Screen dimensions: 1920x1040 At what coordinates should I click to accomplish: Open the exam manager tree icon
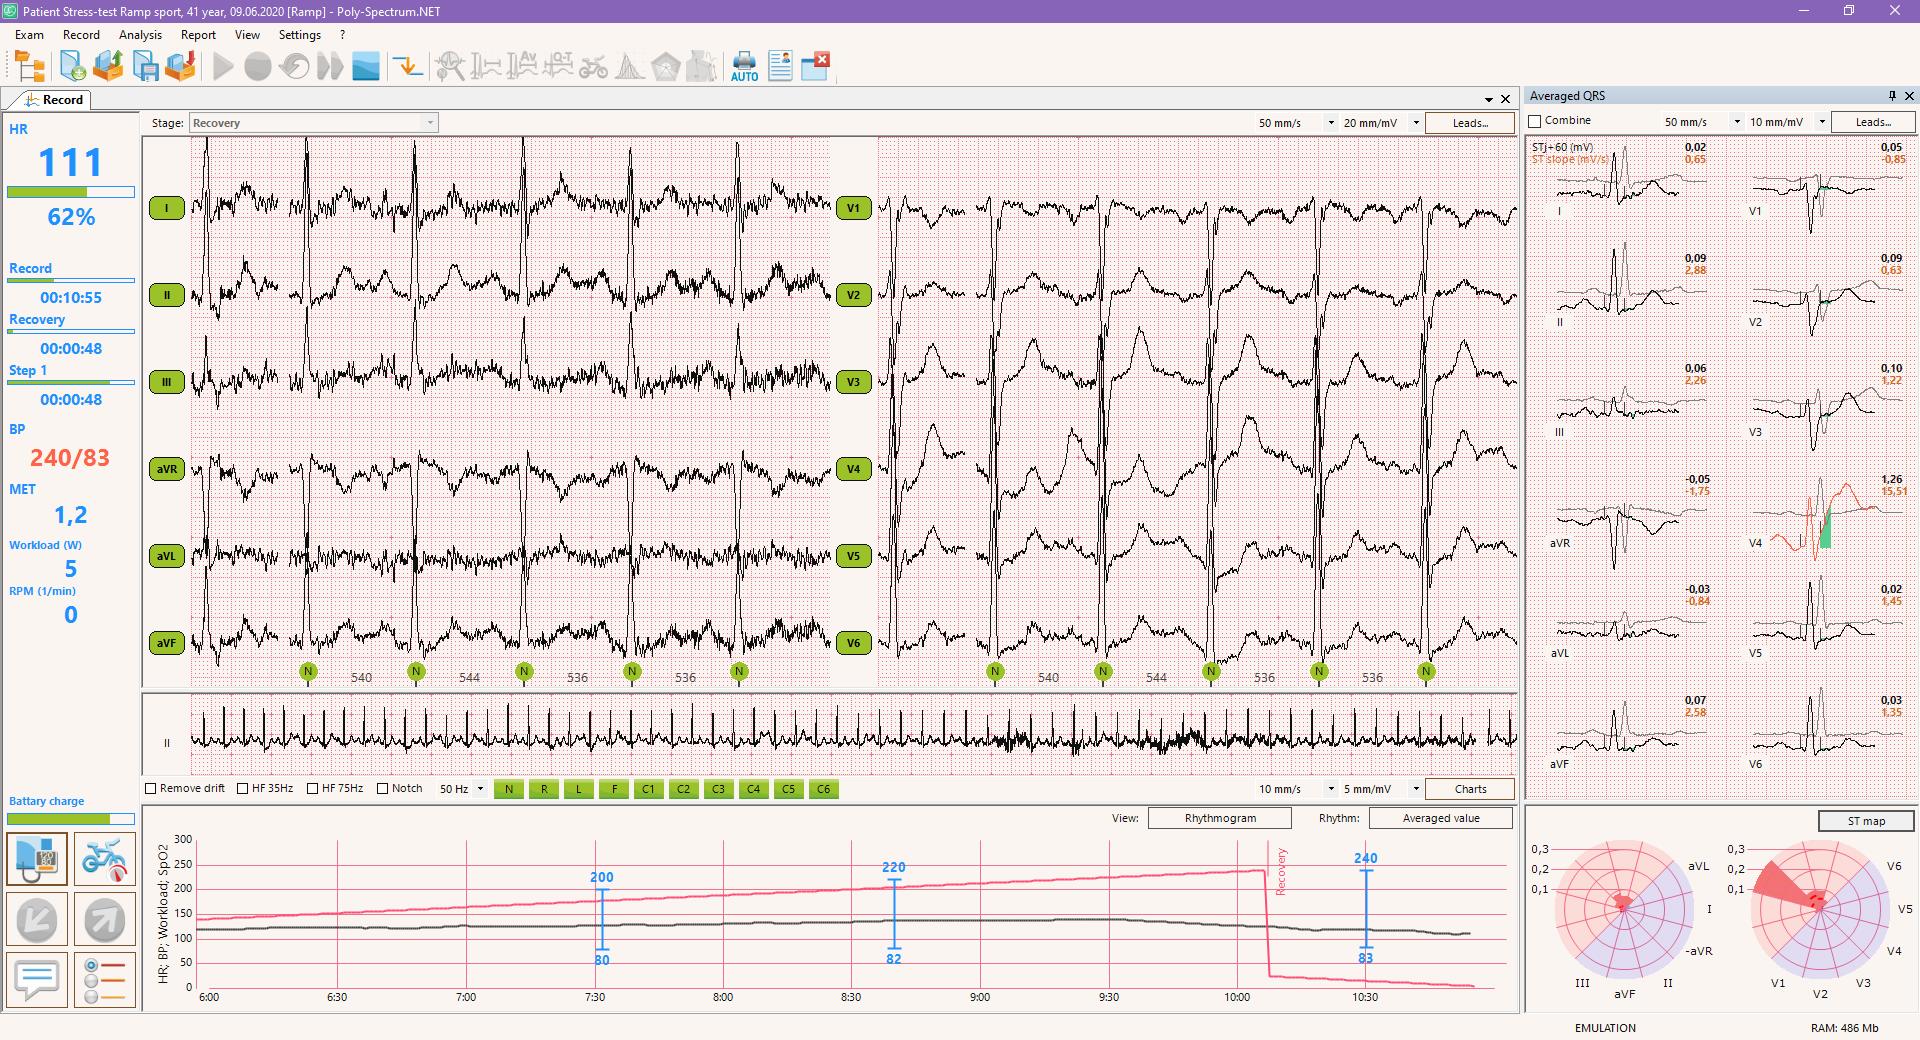(x=30, y=67)
